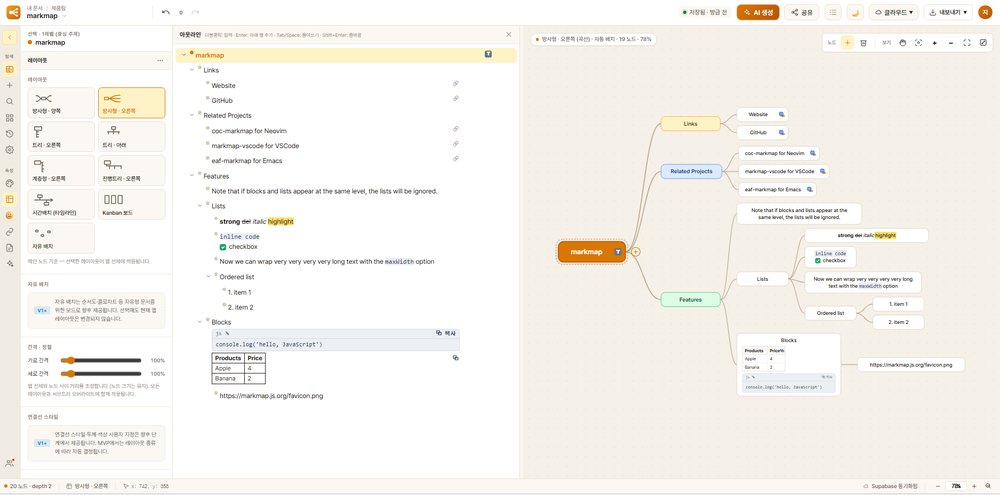Select the Kanban board layout option

click(131, 204)
